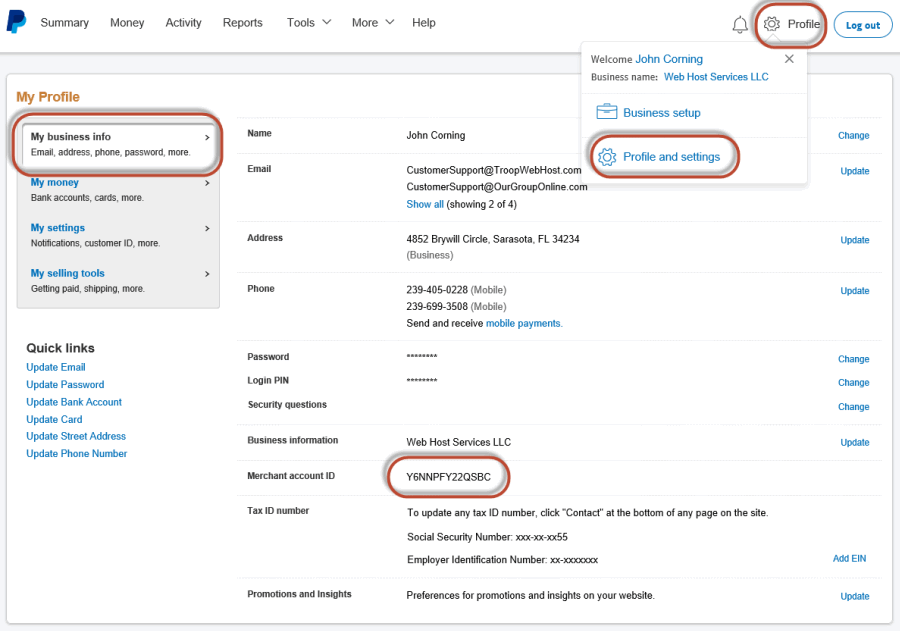Click phone number 239-405-0228
This screenshot has width=900, height=631.
coord(437,289)
